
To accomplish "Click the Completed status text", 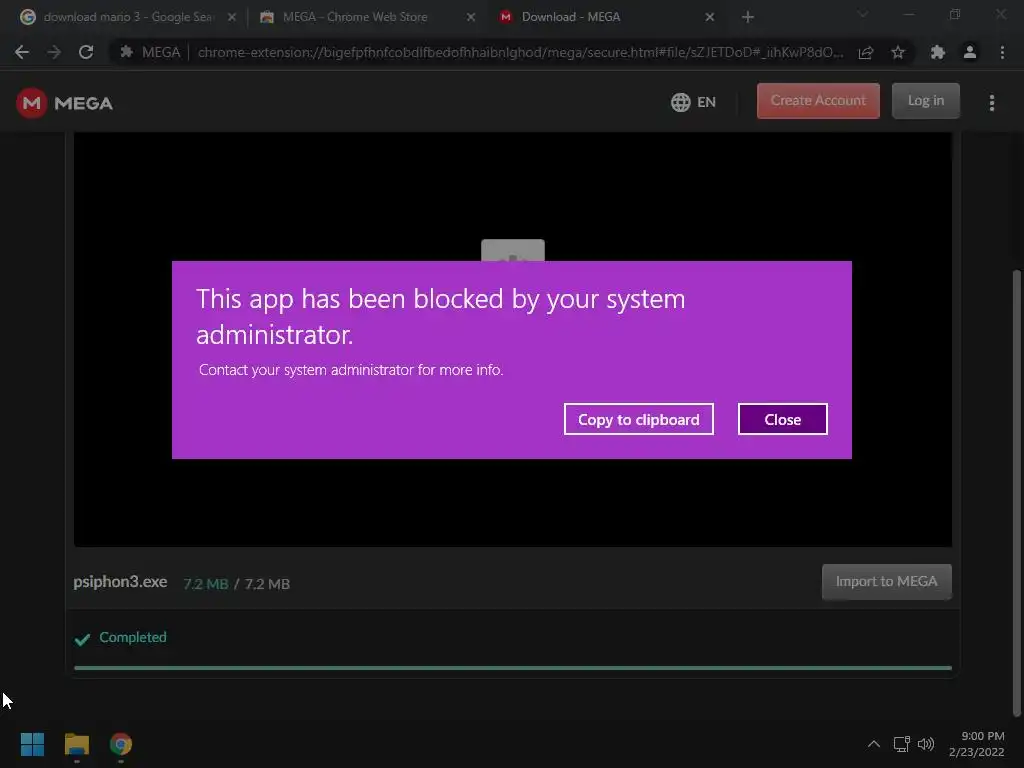I will (x=133, y=637).
